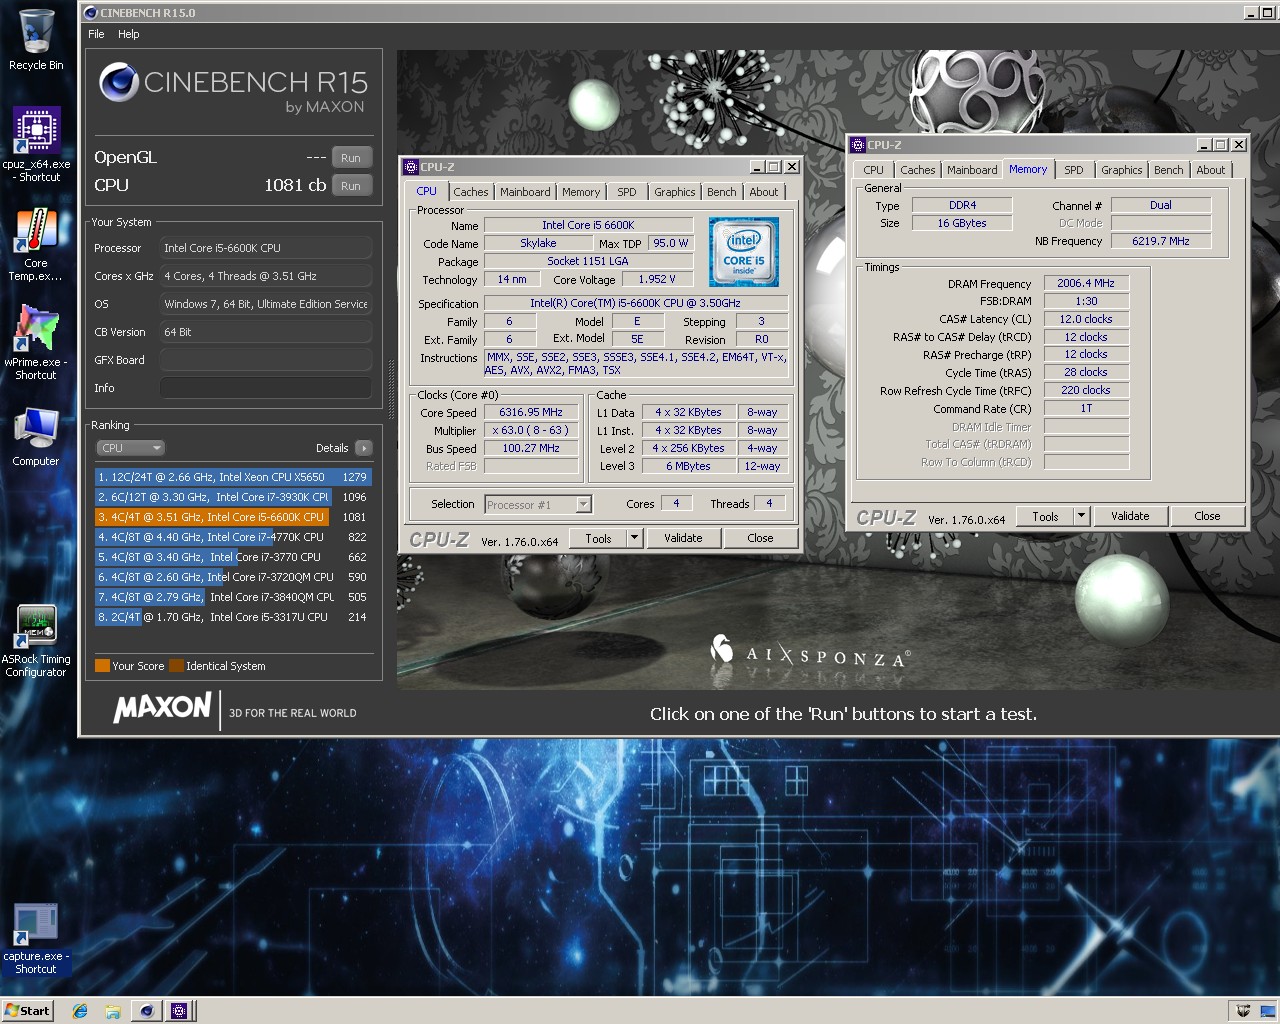The image size is (1280, 1024).
Task: Switch to Caches tab in right CPU-Z window
Action: tap(918, 170)
